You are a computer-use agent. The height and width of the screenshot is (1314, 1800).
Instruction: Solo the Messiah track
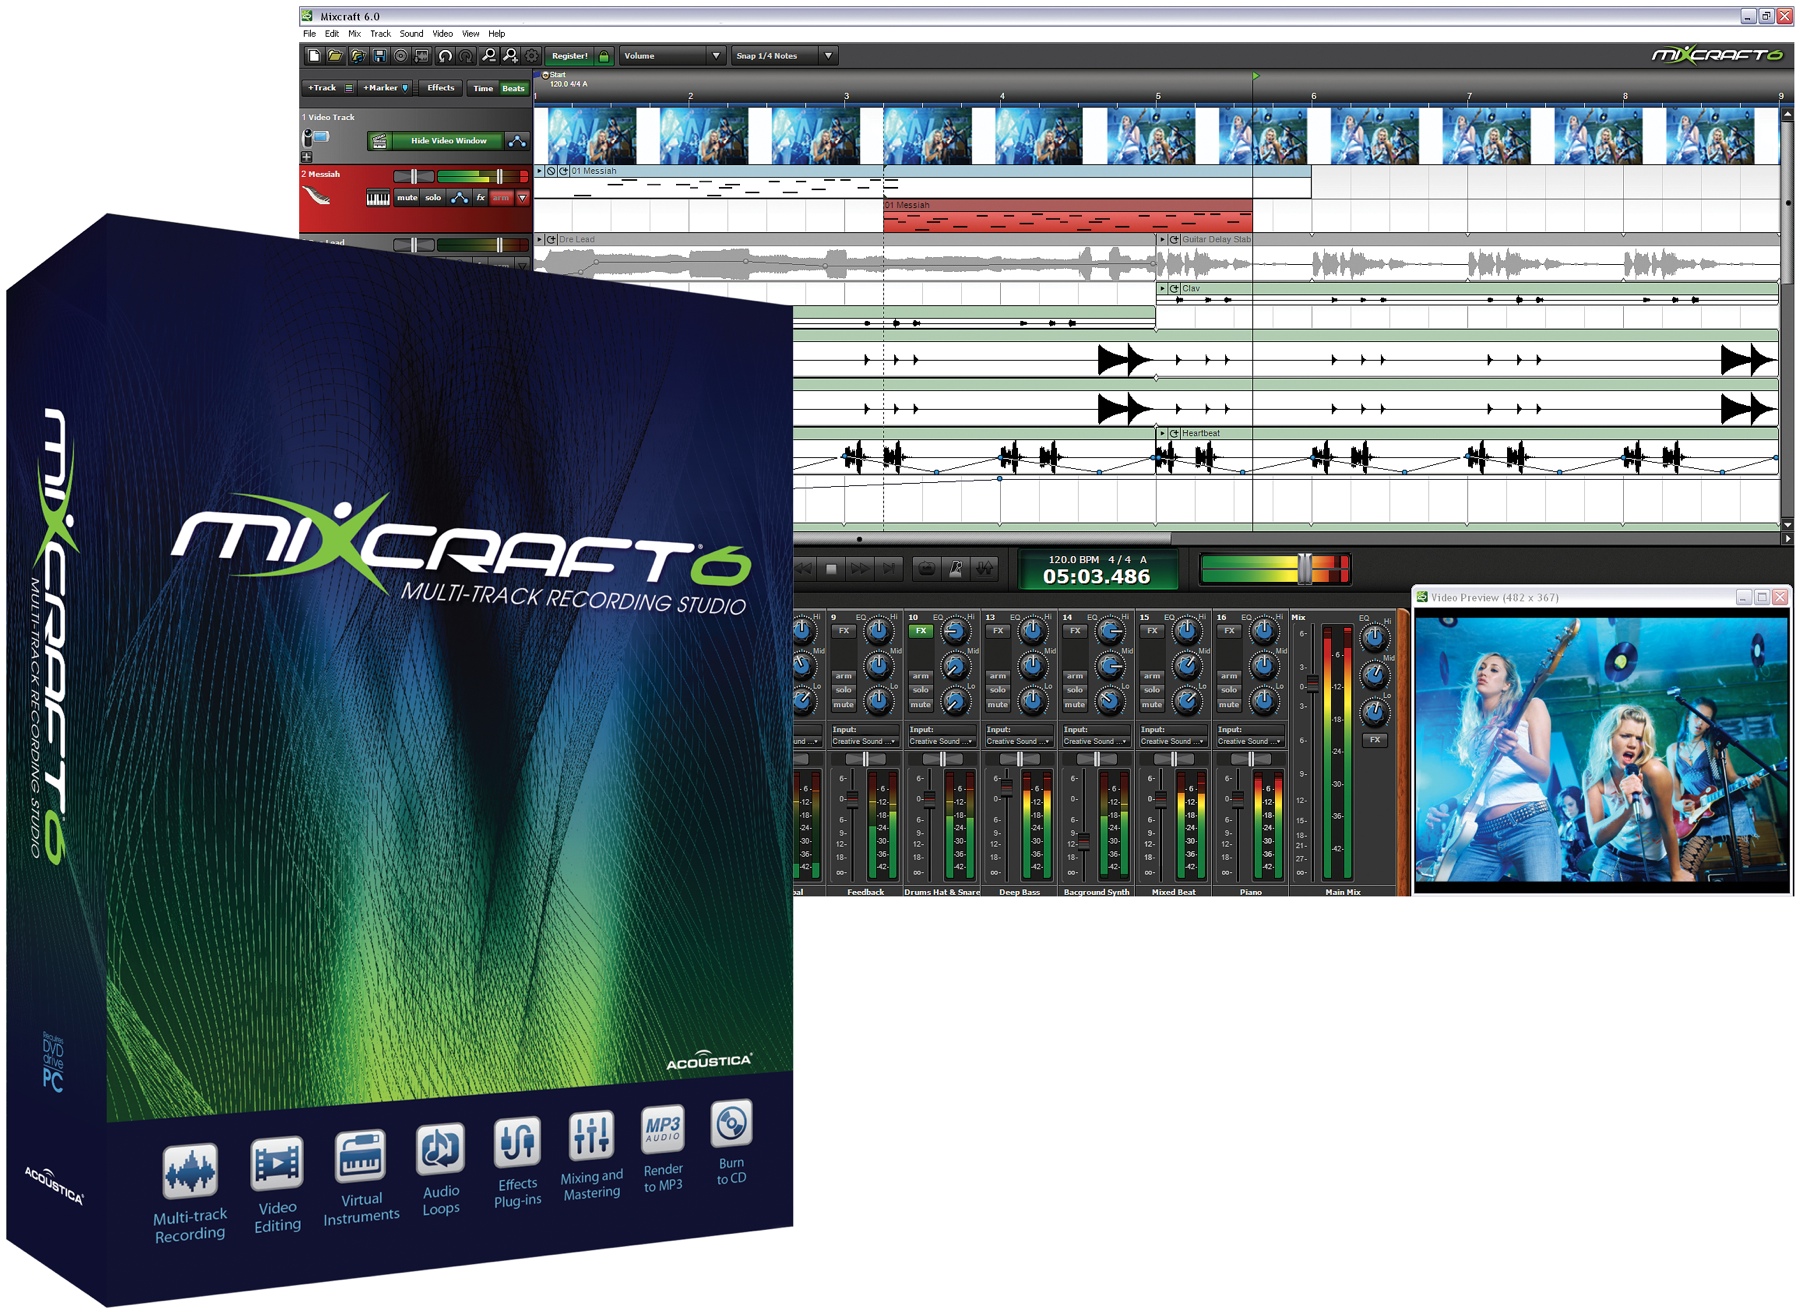click(x=433, y=198)
